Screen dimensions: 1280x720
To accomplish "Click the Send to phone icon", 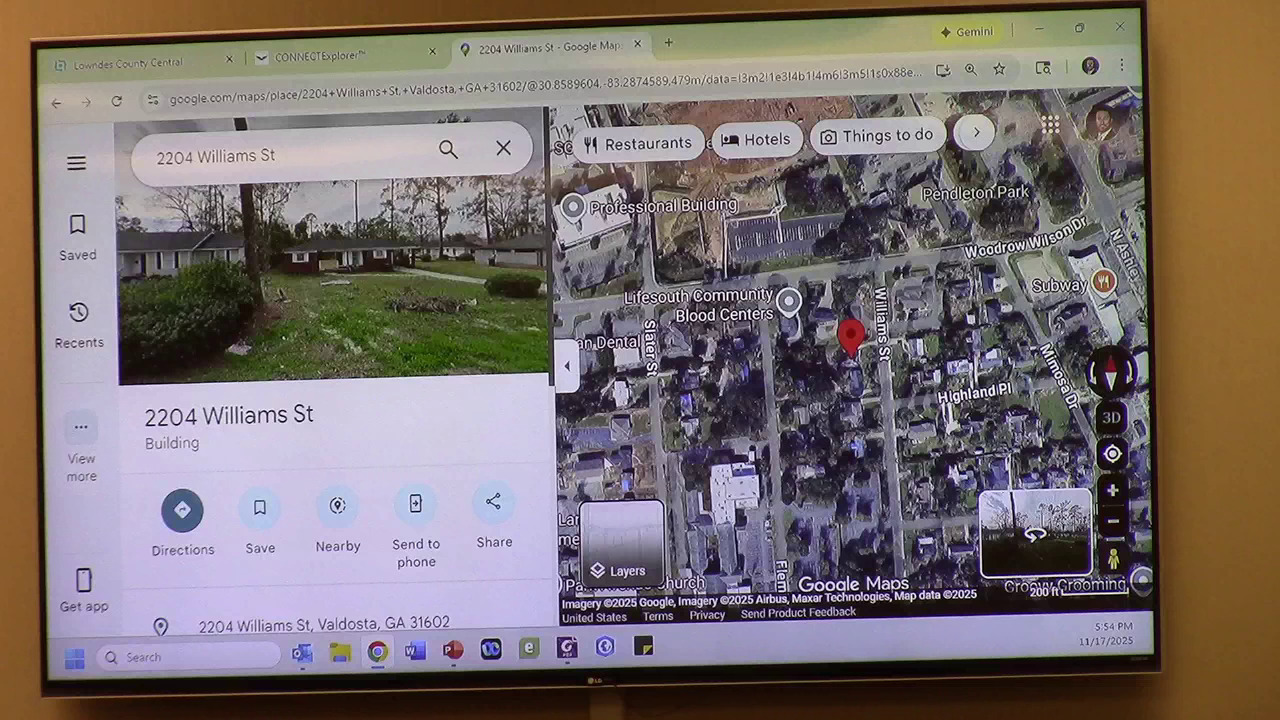I will click(x=416, y=504).
